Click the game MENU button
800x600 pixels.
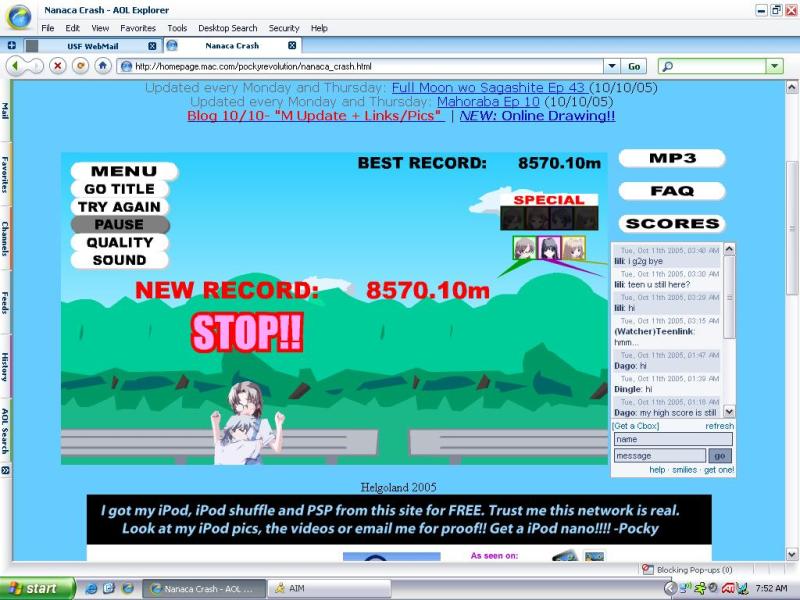coord(124,171)
